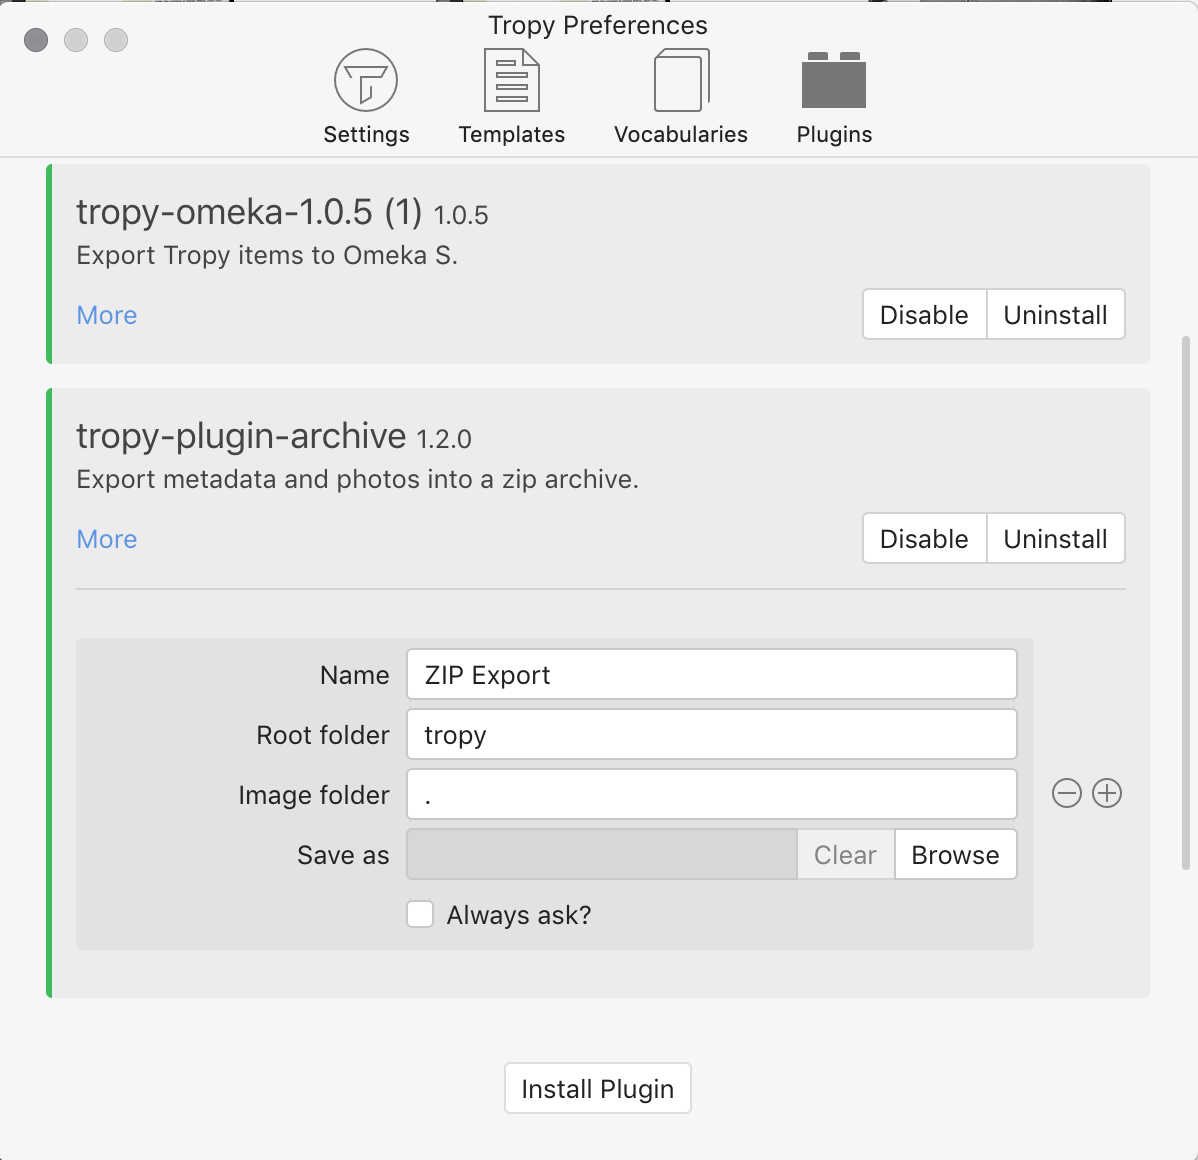
Task: Expand More under tropy-omeka-1.0.5
Action: [107, 315]
